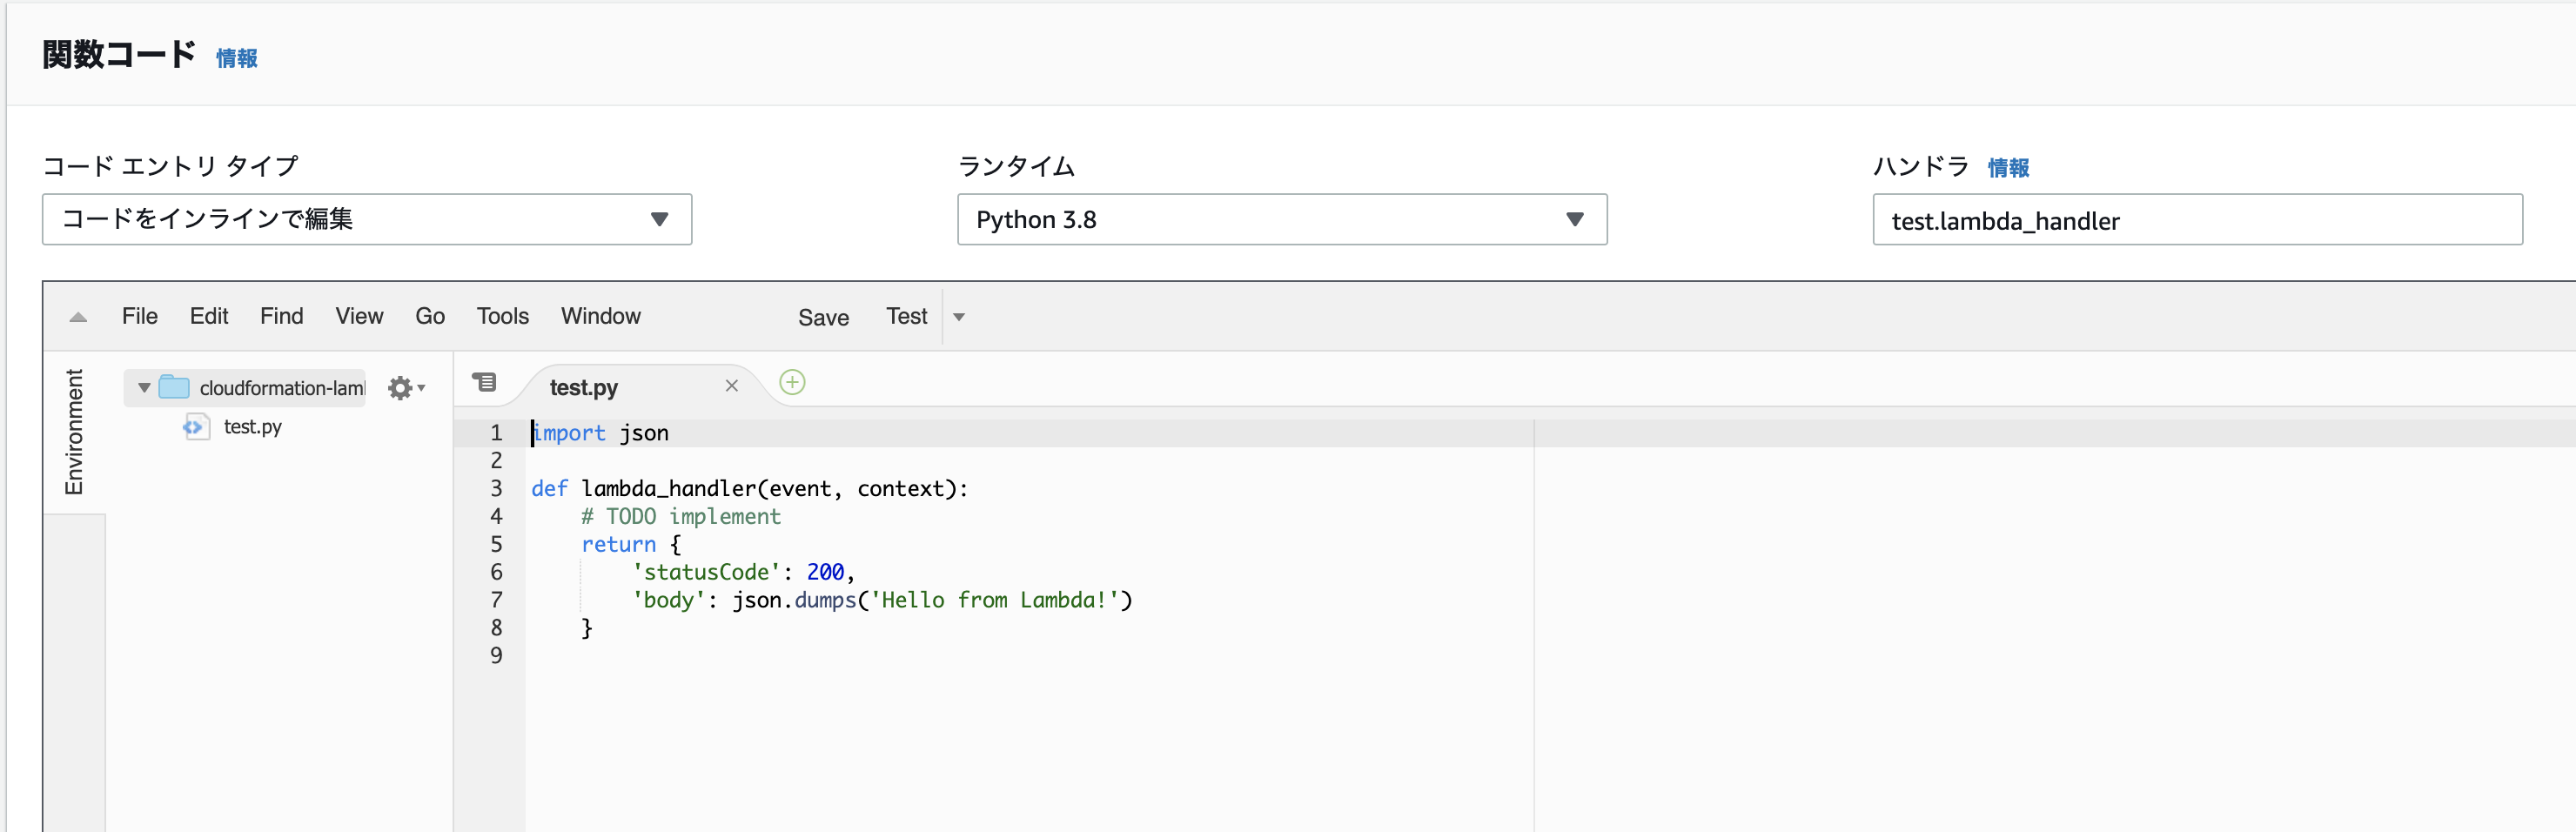
Task: Expand the Test button dropdown arrow
Action: [959, 317]
